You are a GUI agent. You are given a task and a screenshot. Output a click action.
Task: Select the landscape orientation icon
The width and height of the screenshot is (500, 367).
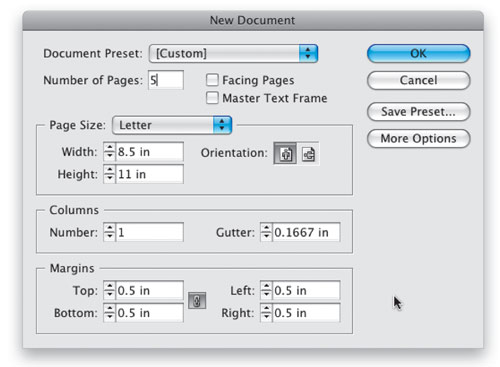point(308,154)
